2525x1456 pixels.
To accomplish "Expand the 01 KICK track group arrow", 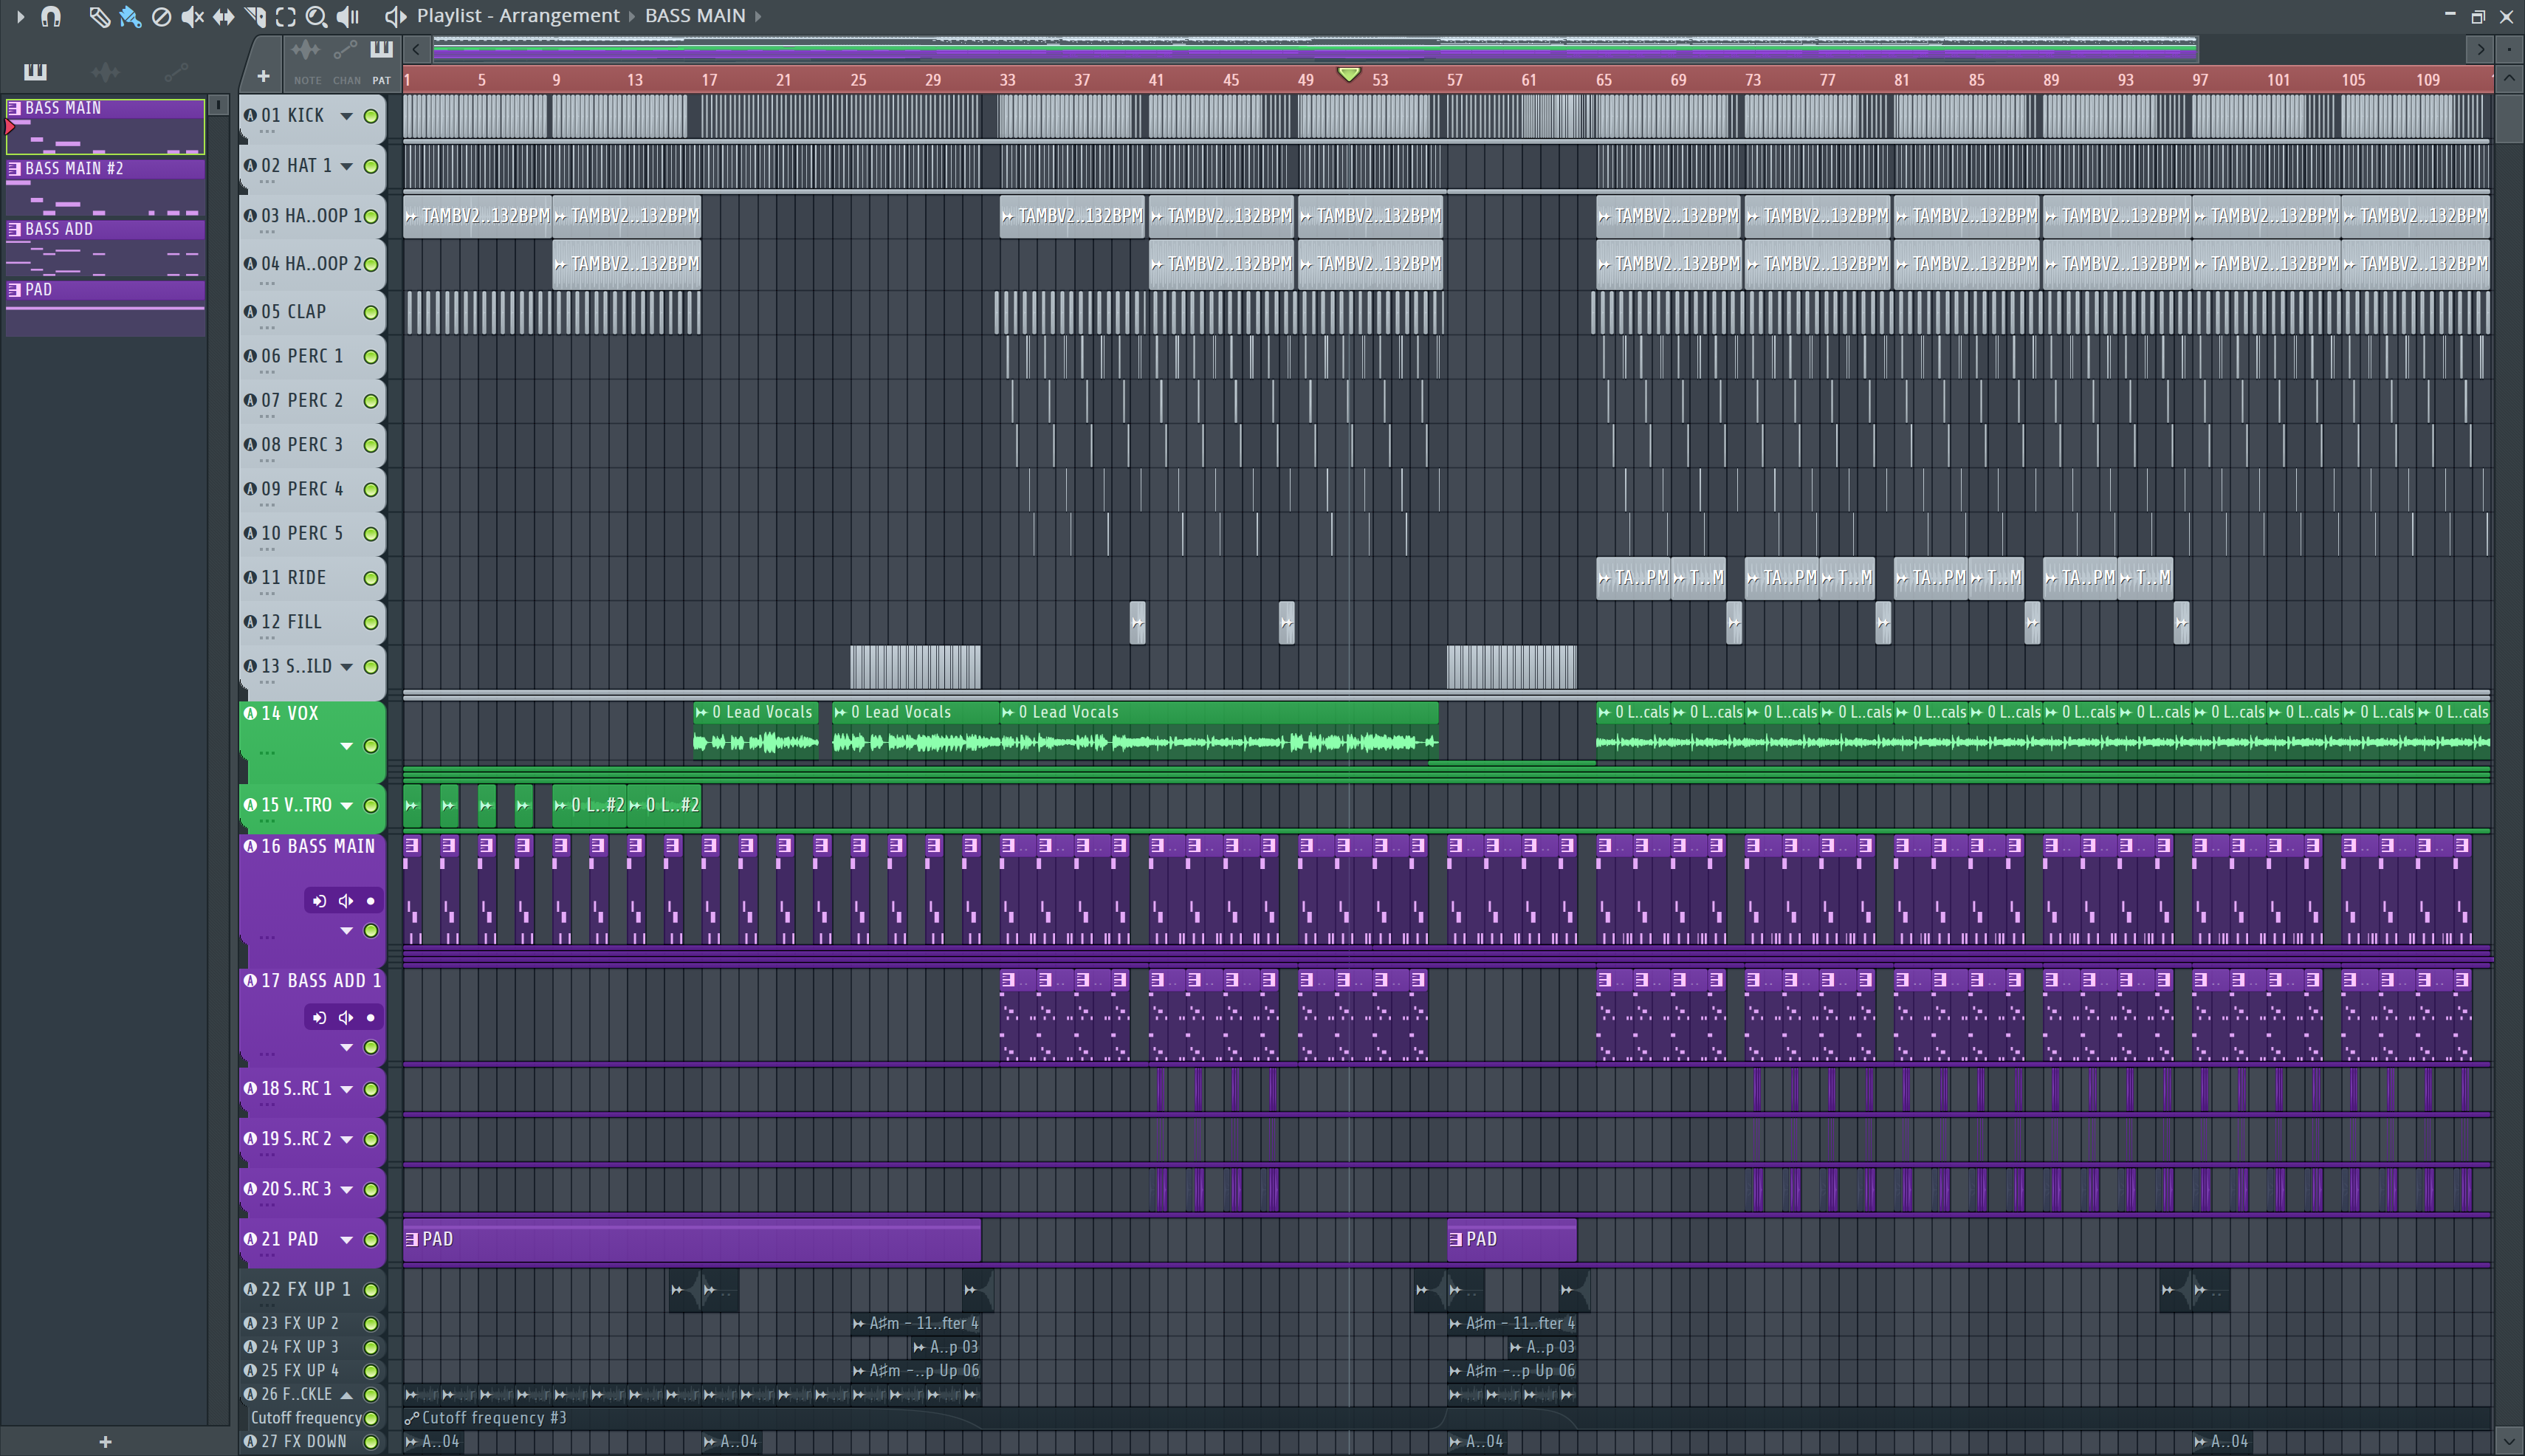I will pyautogui.click(x=347, y=116).
